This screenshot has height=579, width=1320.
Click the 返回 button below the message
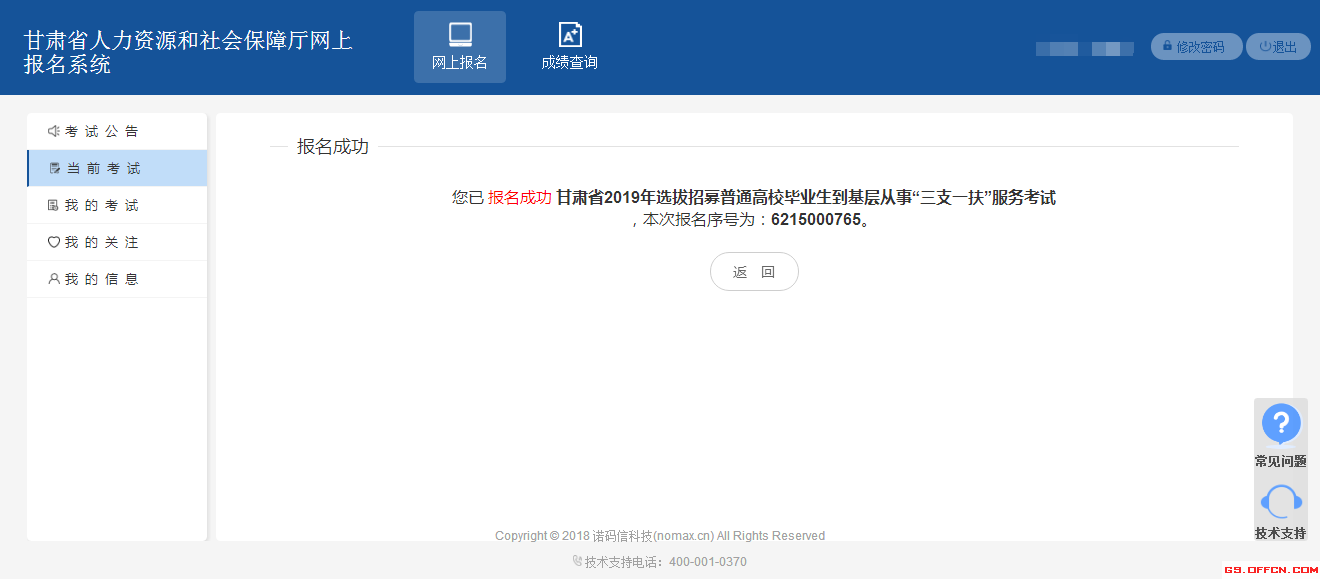(x=754, y=271)
